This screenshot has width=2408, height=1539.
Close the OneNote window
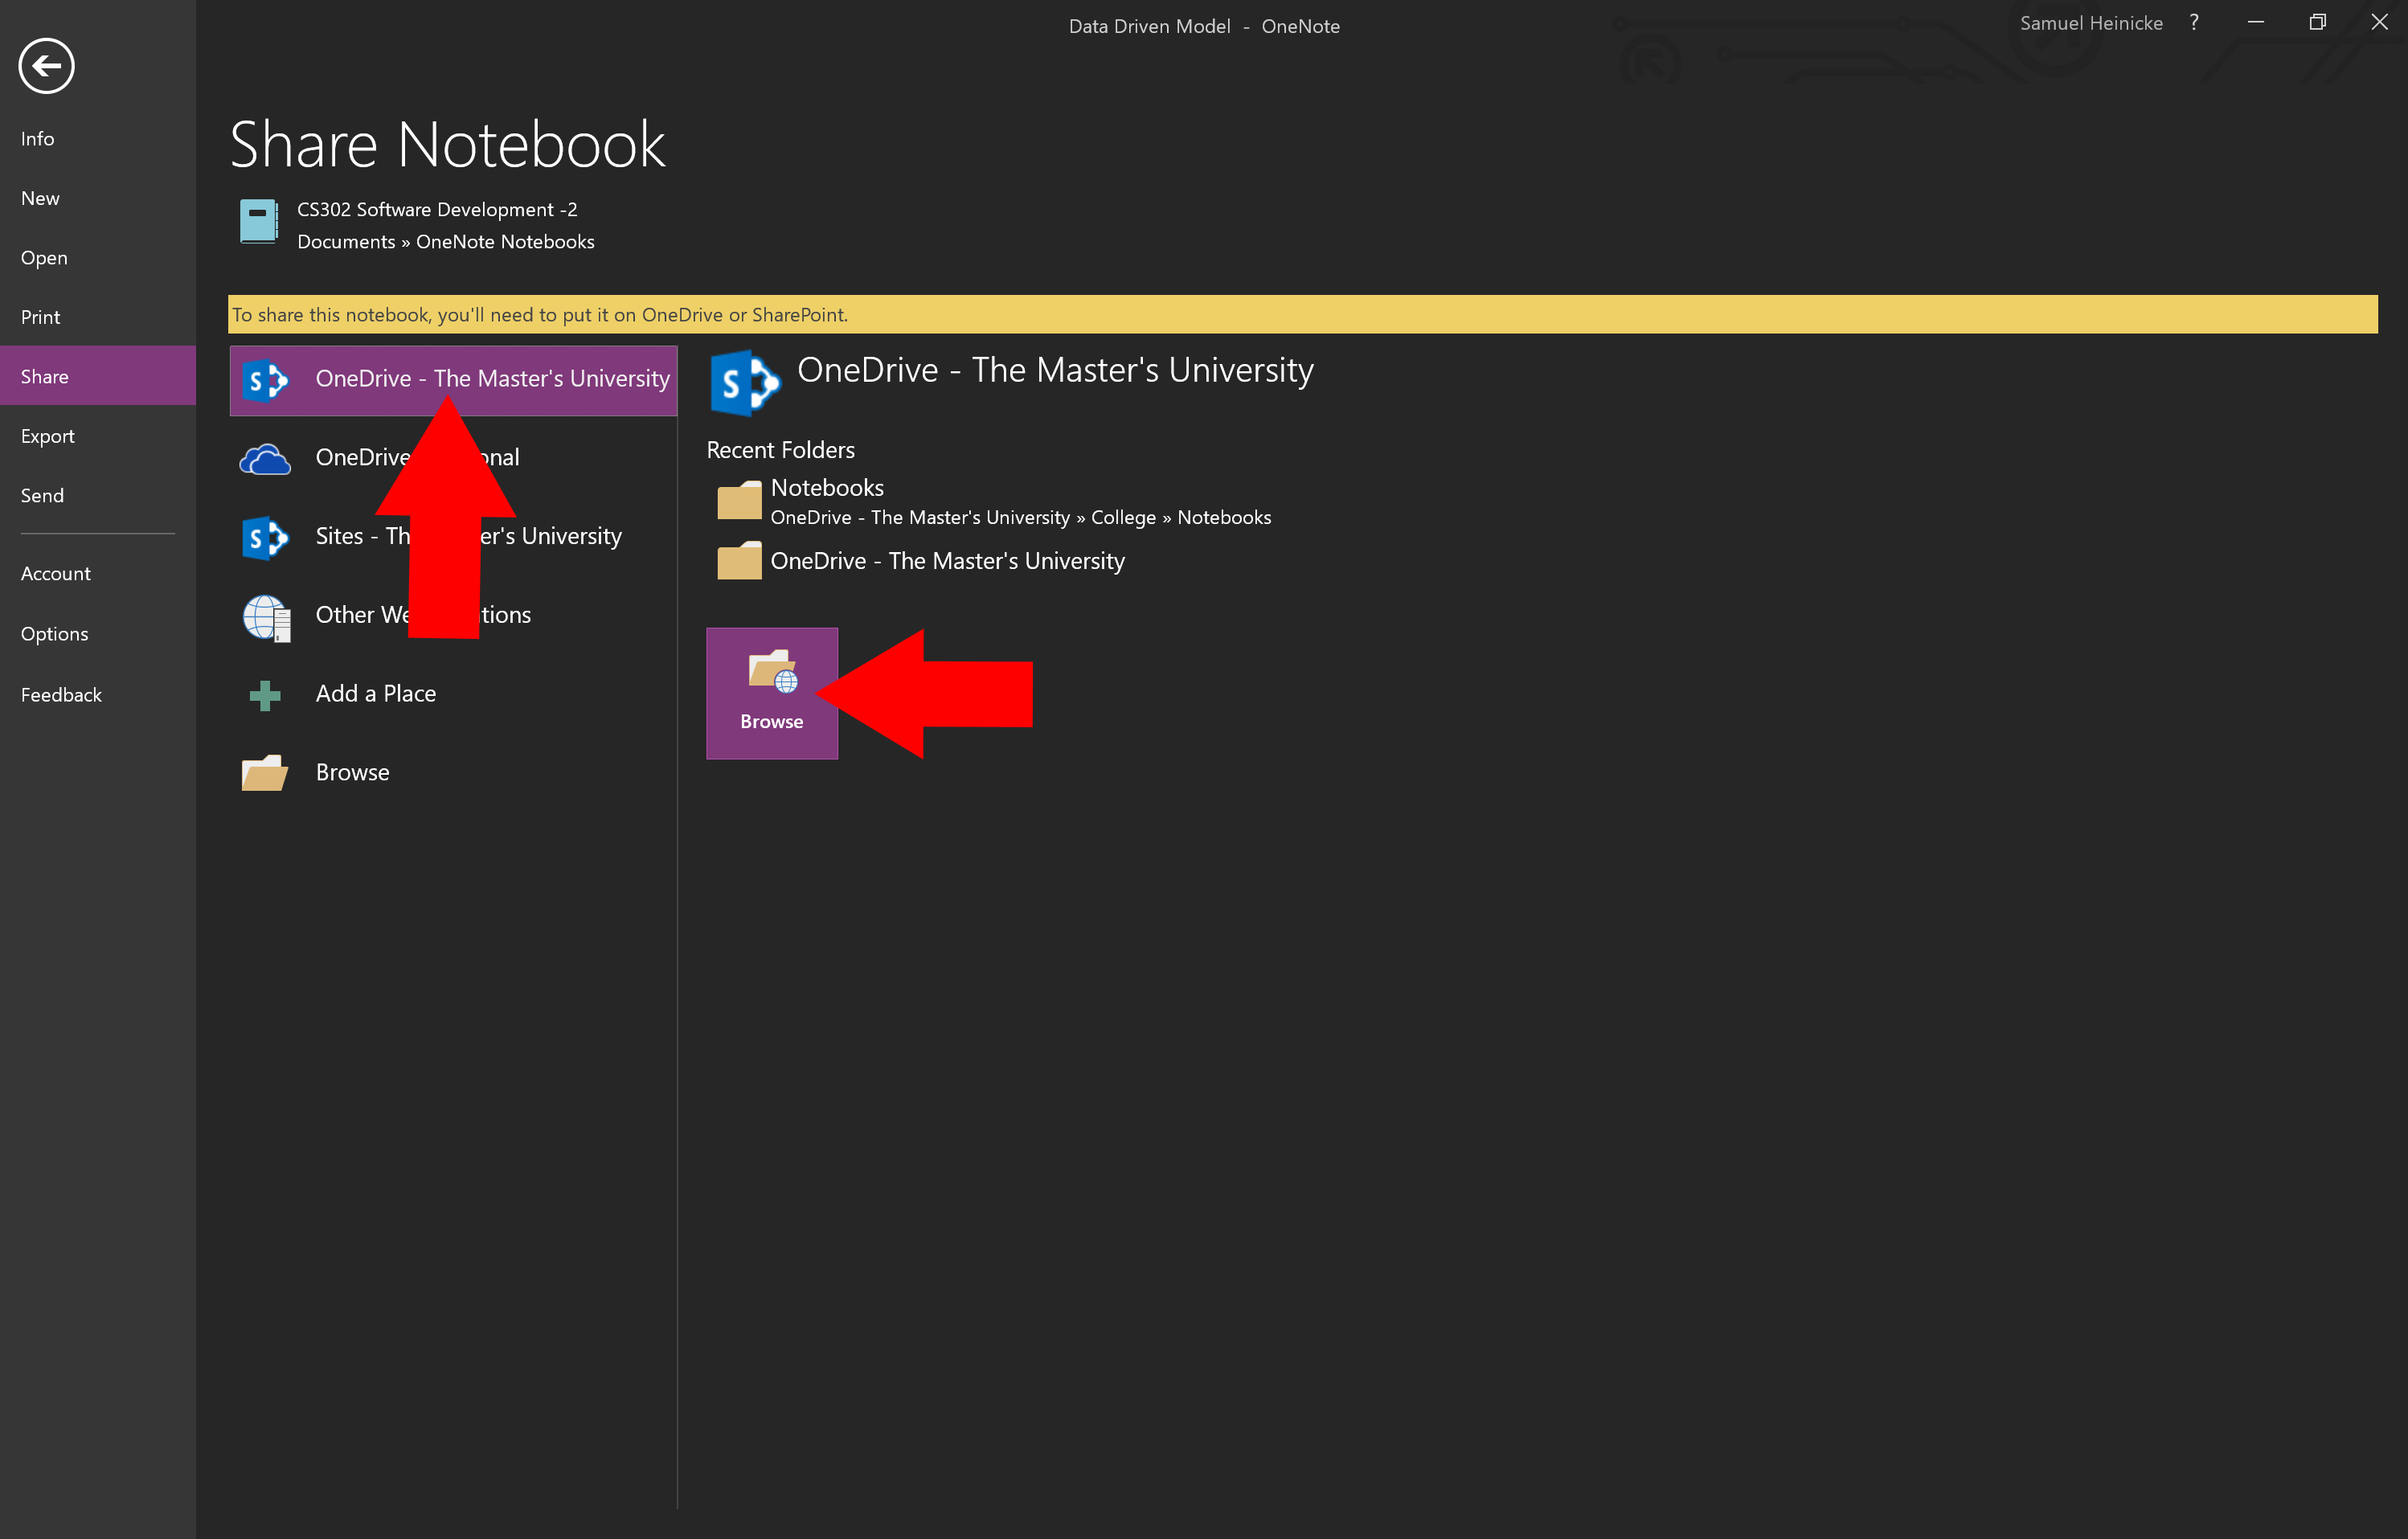click(x=2379, y=22)
